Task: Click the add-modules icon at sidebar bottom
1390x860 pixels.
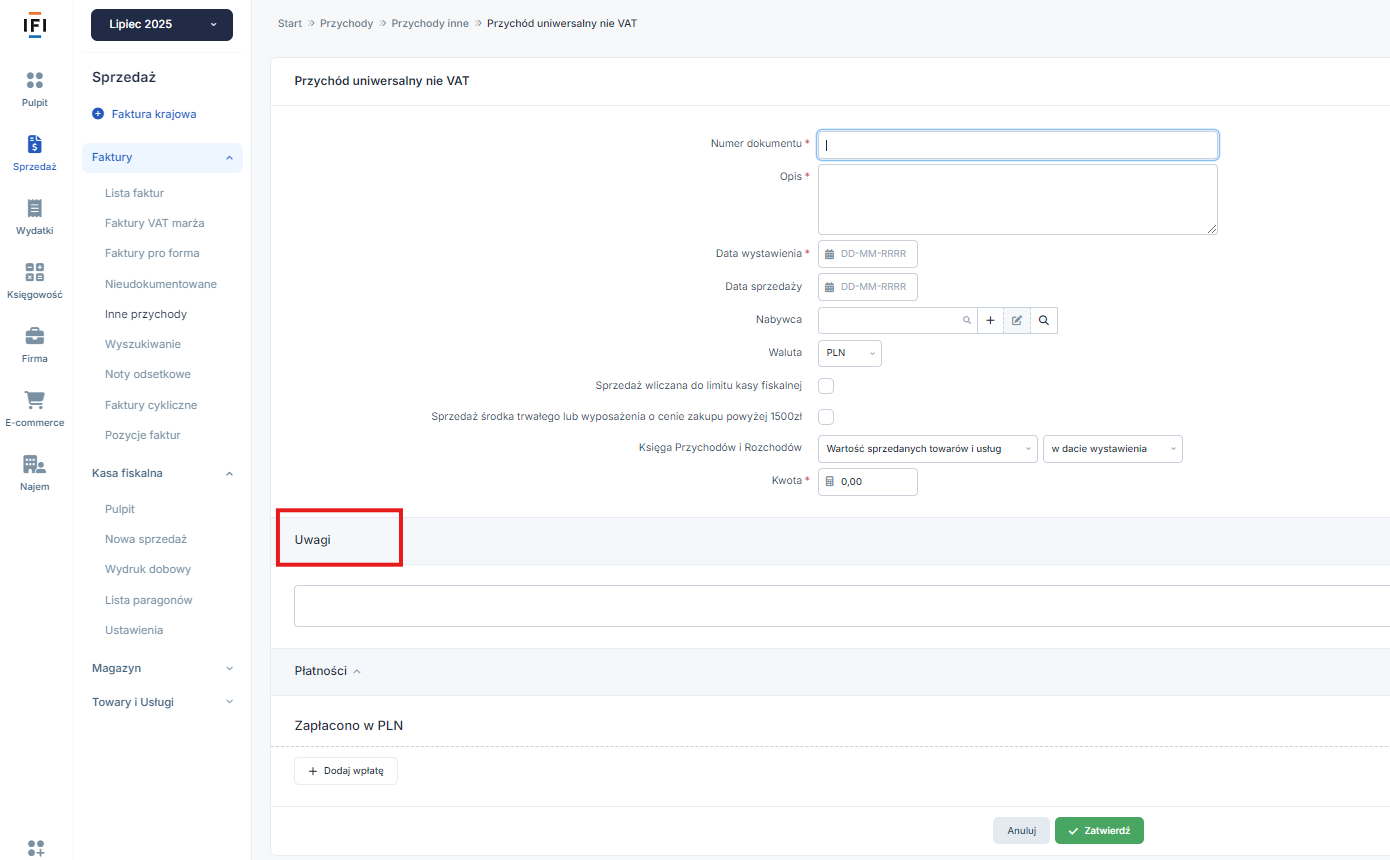Action: pos(36,848)
